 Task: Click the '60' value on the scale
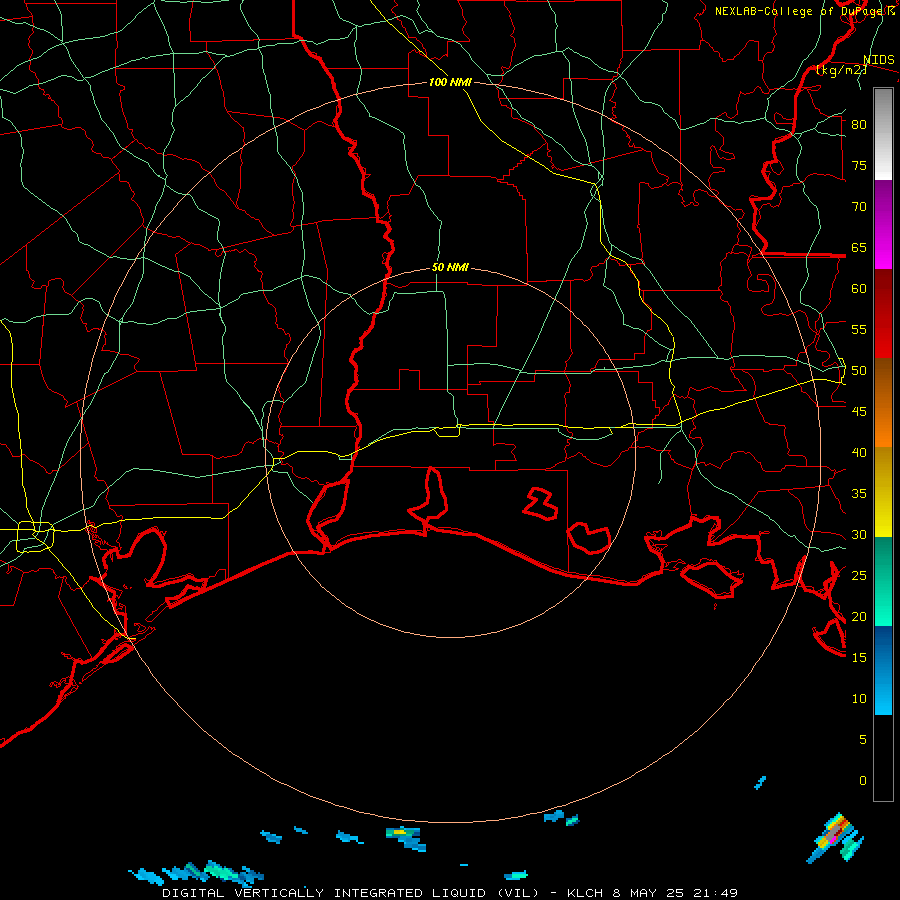click(859, 289)
